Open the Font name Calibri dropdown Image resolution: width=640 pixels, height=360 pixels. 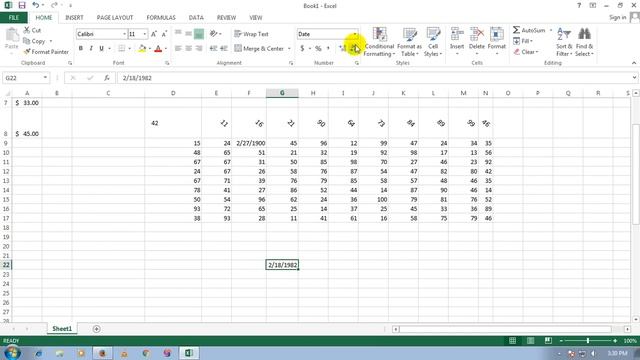pos(124,34)
